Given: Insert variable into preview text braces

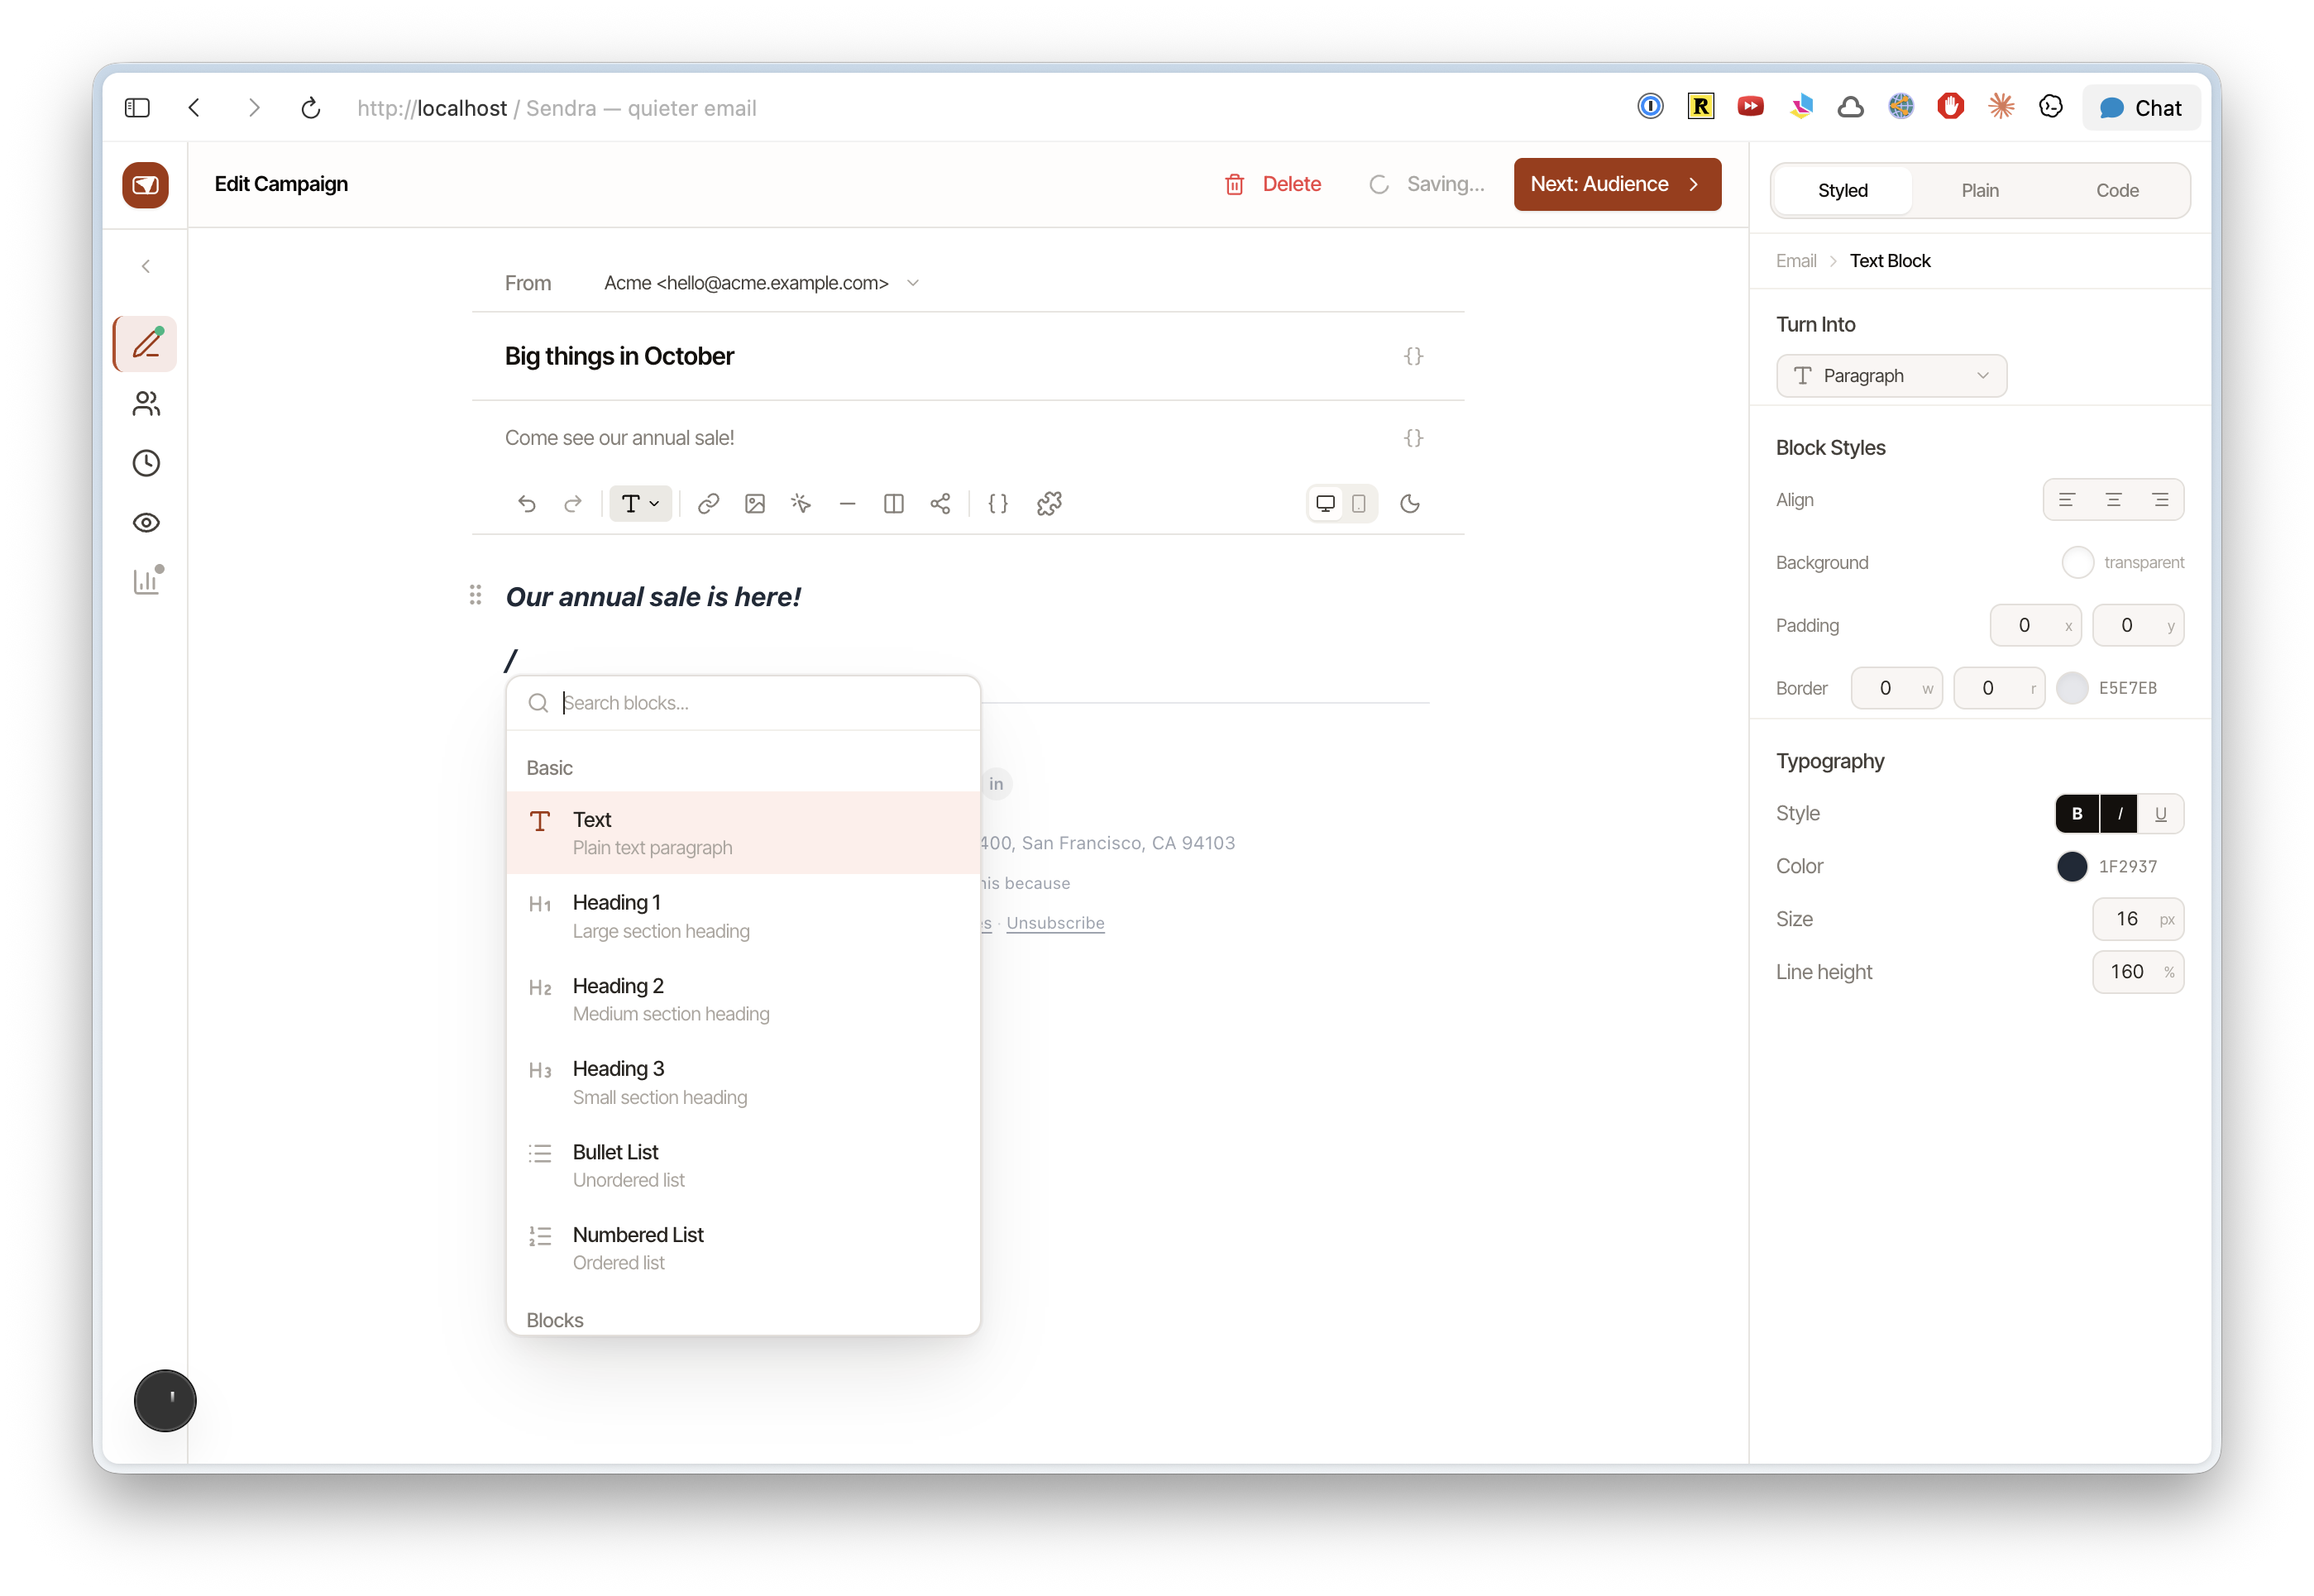Looking at the screenshot, I should (x=1413, y=438).
